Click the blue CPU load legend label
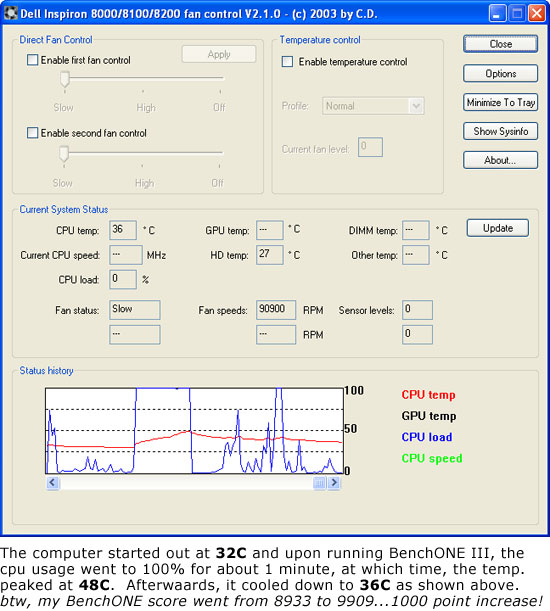Screen dimensions: 550x611 pyautogui.click(x=427, y=437)
